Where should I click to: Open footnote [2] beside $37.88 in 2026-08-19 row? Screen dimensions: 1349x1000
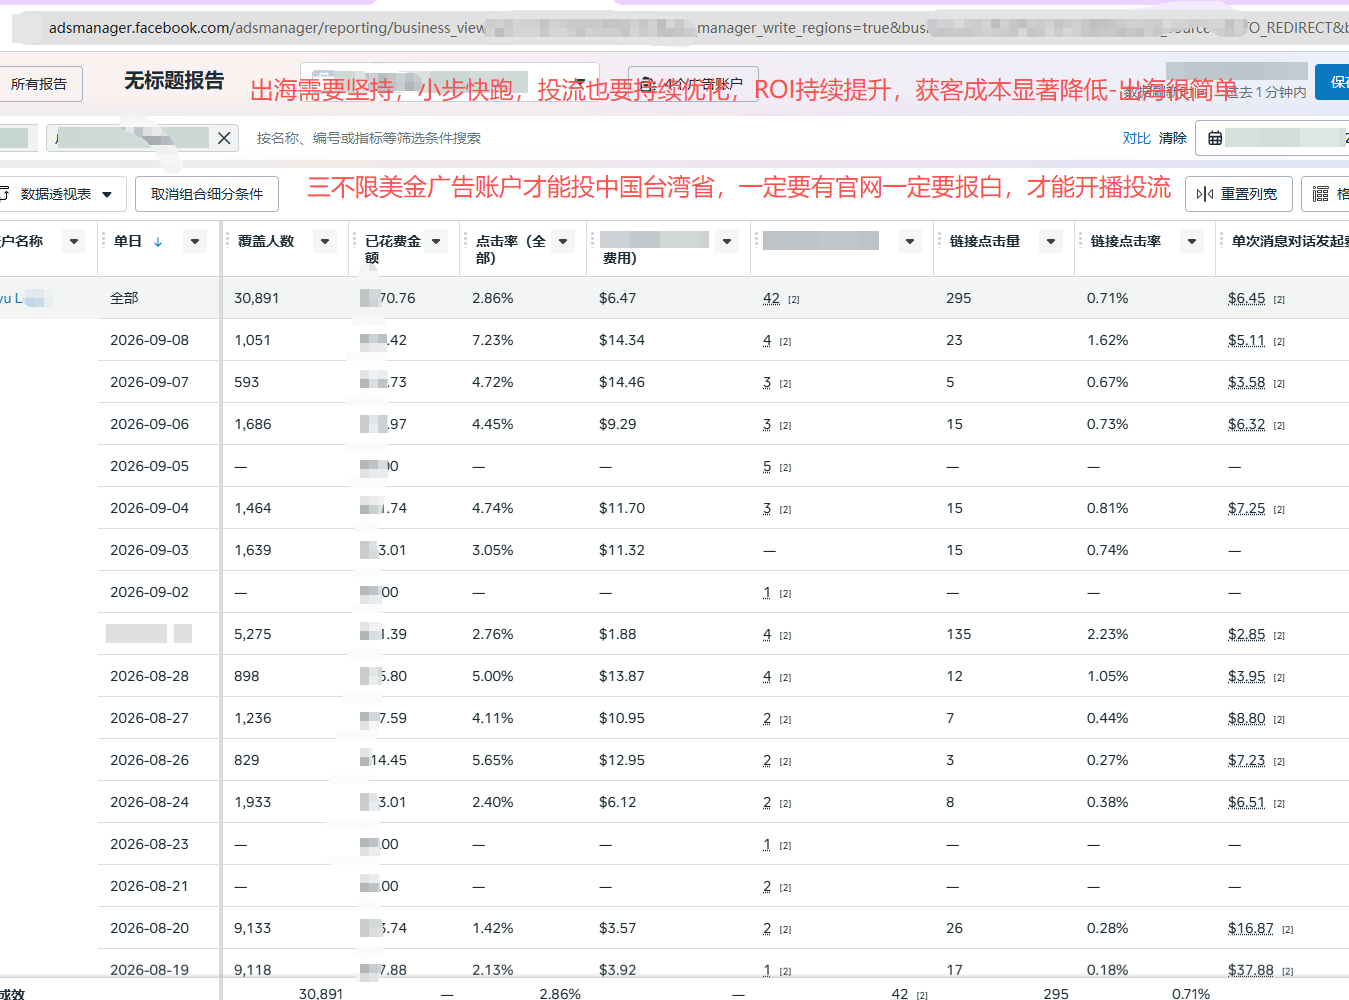click(x=1288, y=971)
